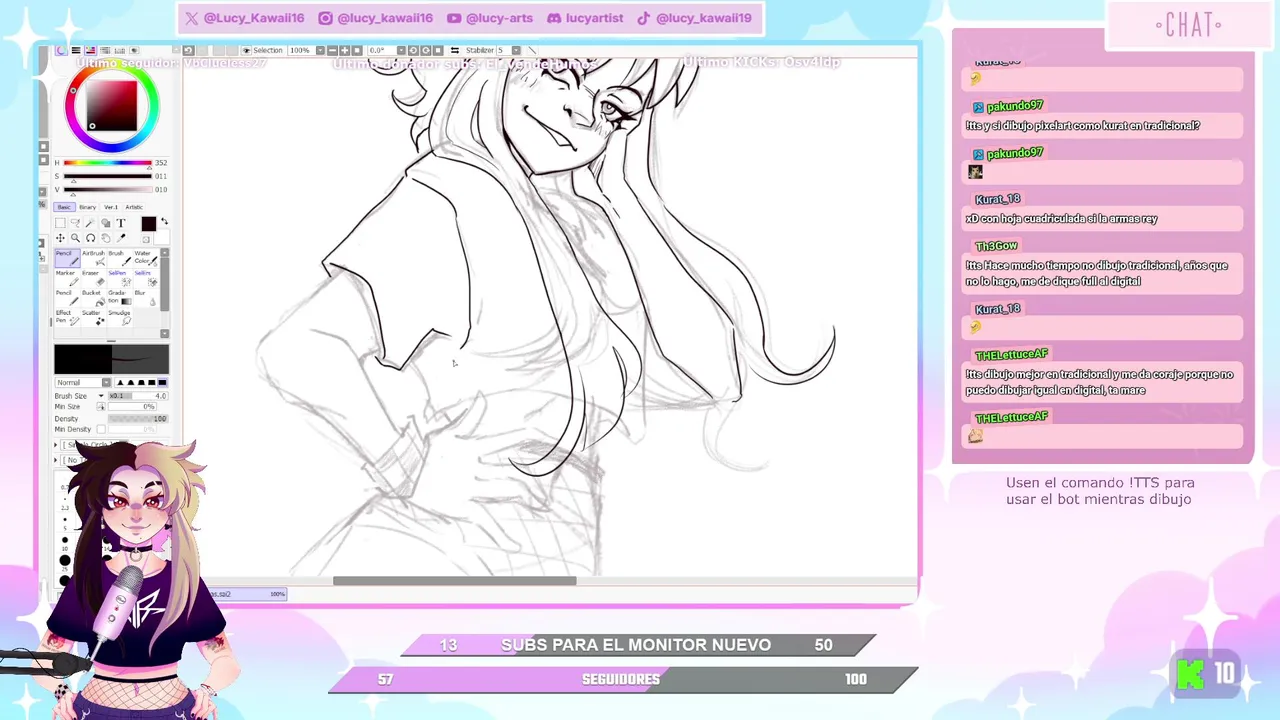Reset rotation angle button
Image resolution: width=1280 pixels, height=720 pixels.
click(438, 50)
